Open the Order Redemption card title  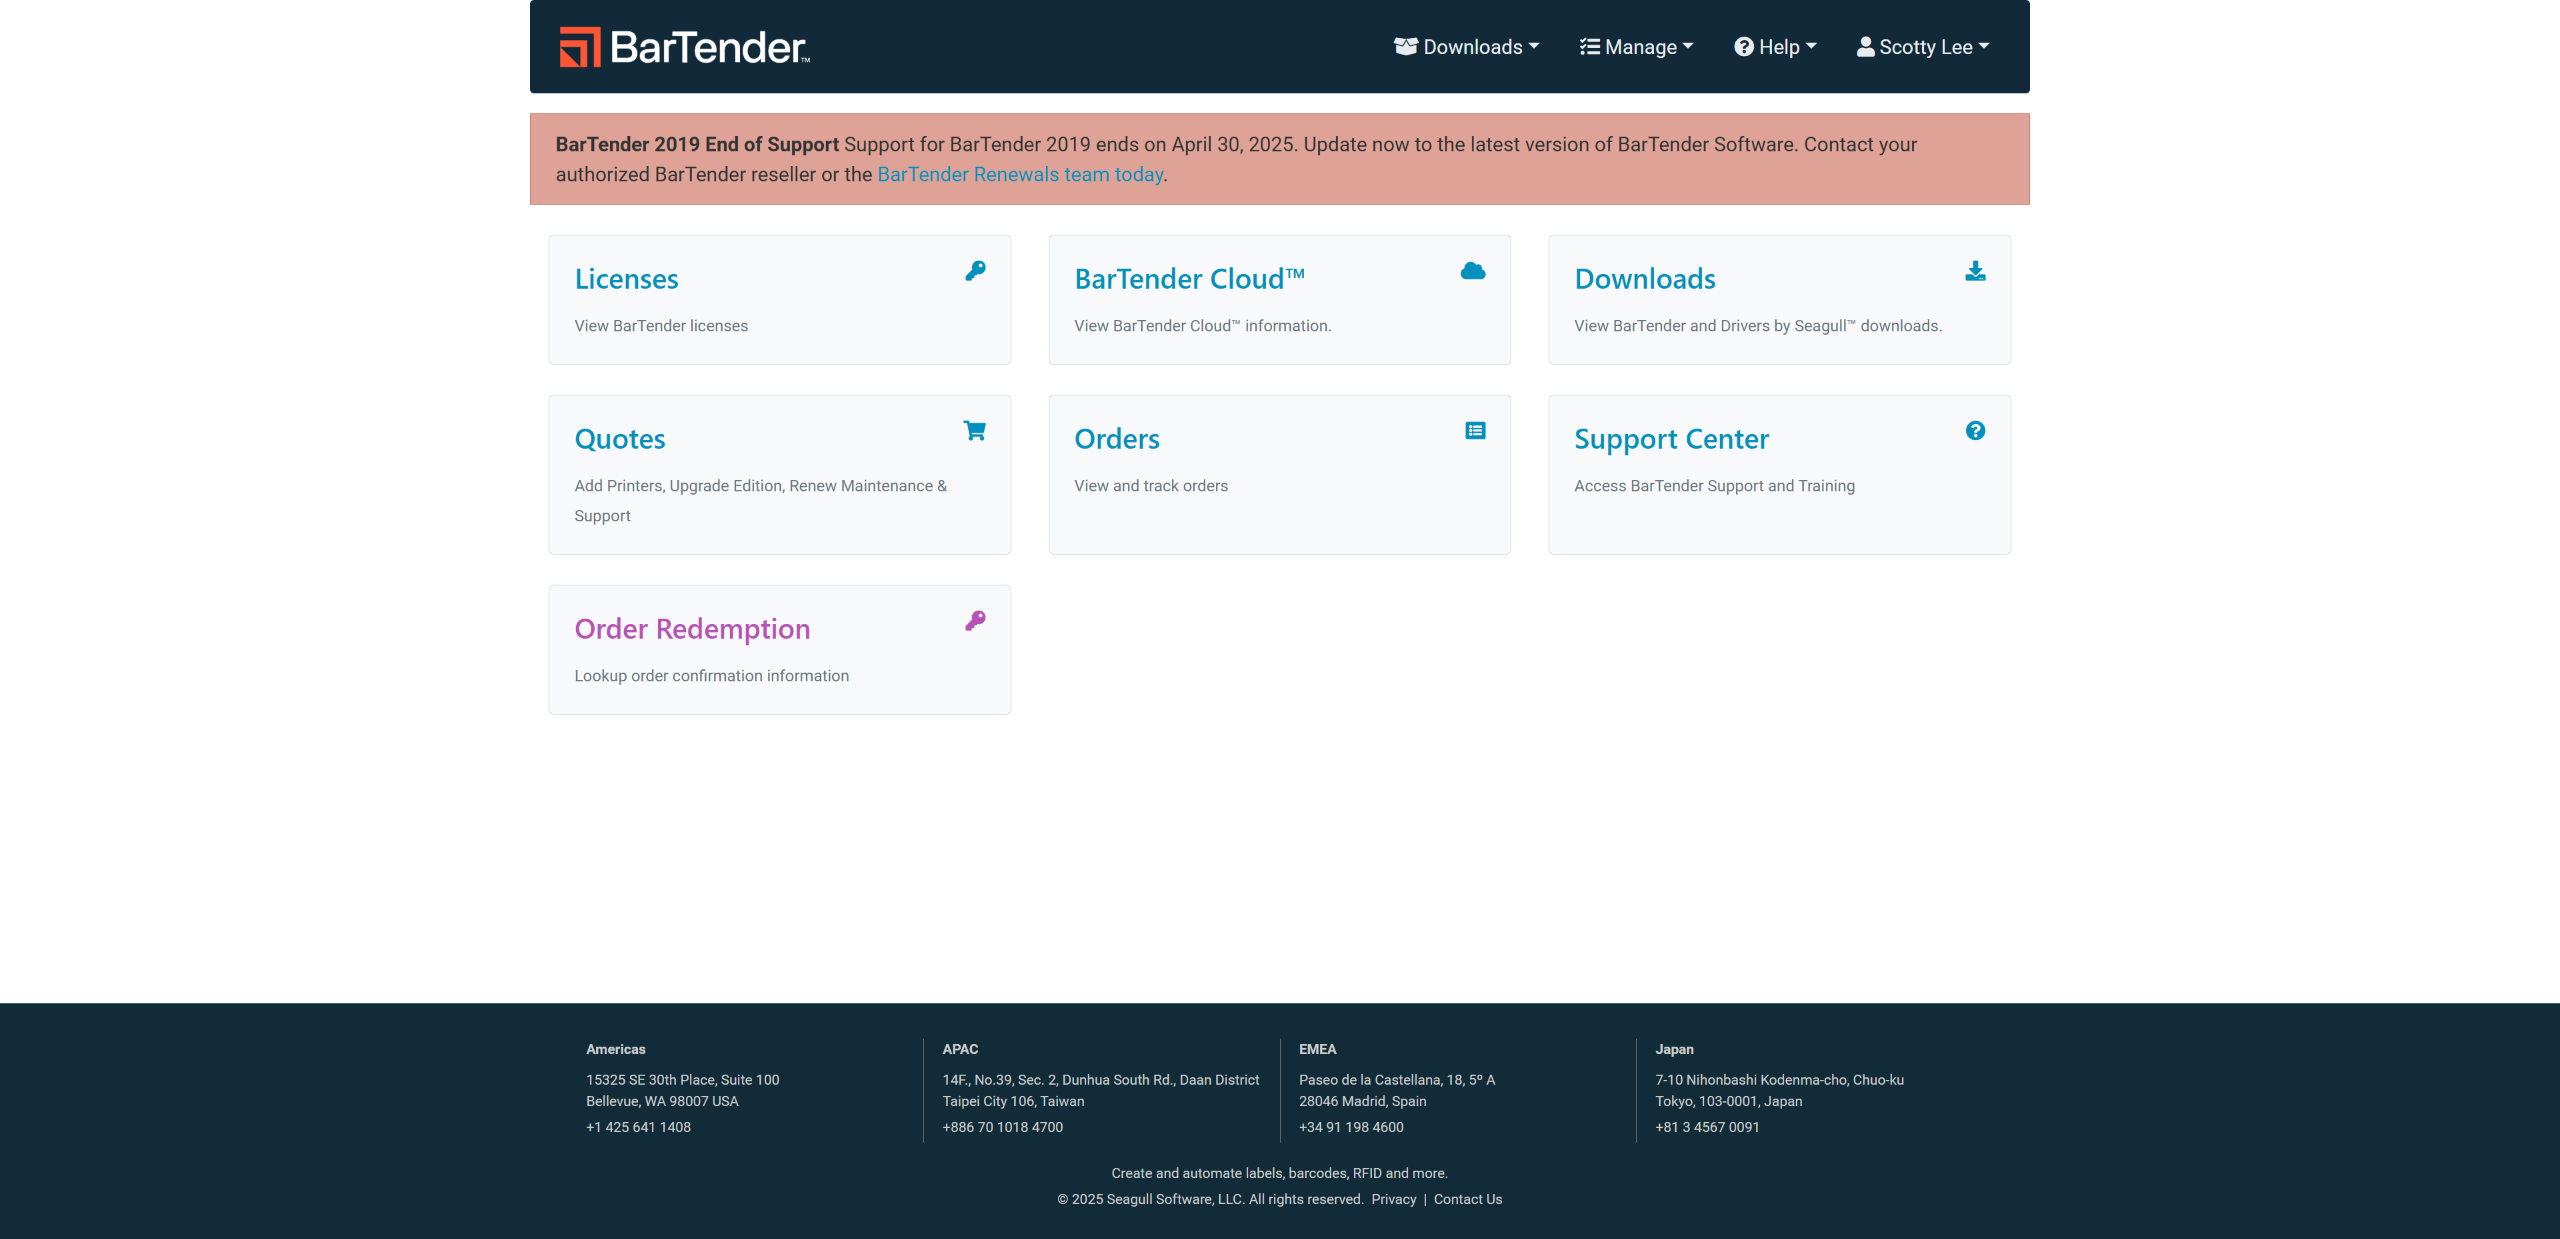pos(692,629)
